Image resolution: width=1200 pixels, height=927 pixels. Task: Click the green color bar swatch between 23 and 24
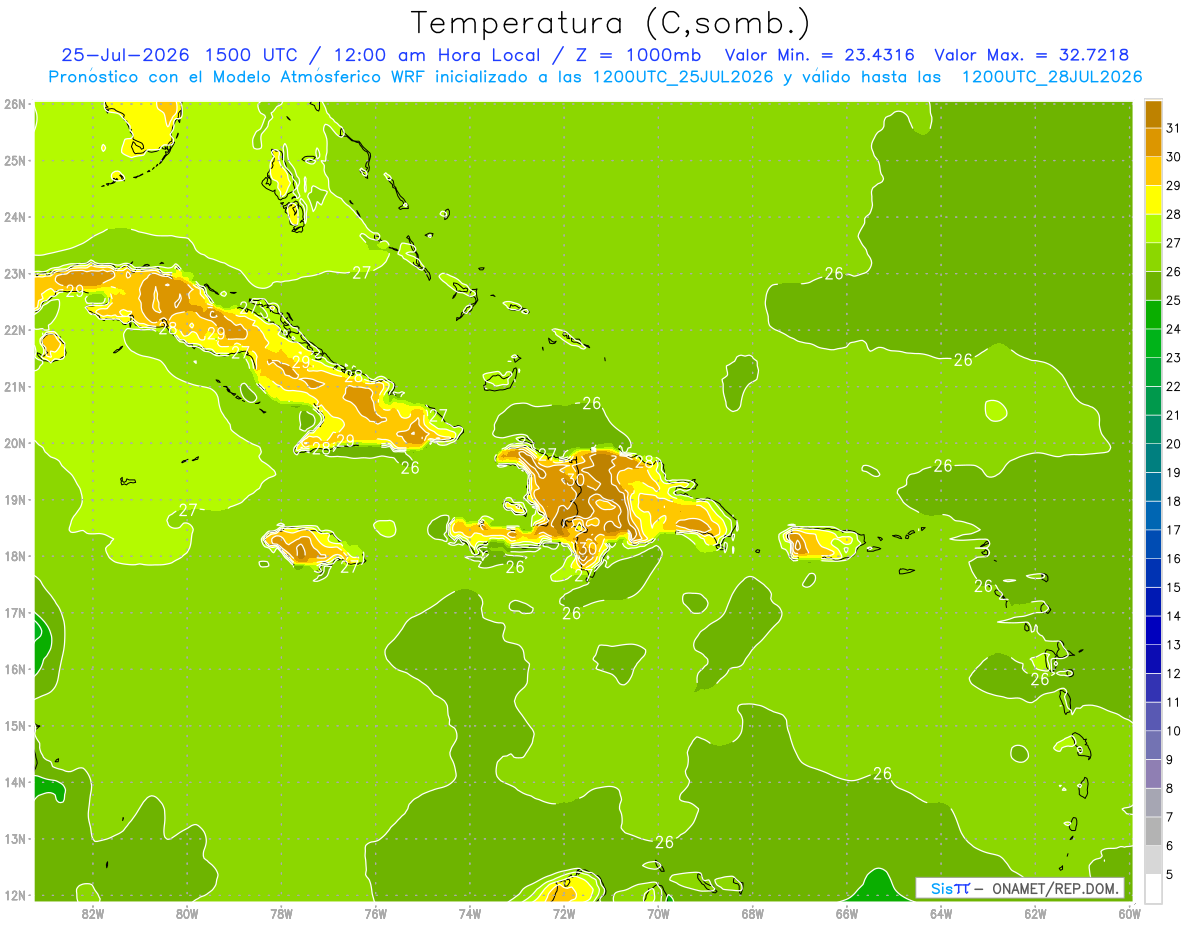point(1153,344)
